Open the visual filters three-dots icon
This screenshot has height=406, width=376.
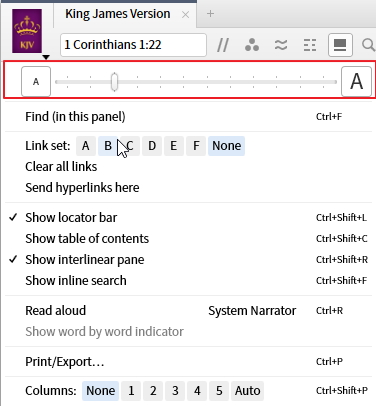click(252, 45)
